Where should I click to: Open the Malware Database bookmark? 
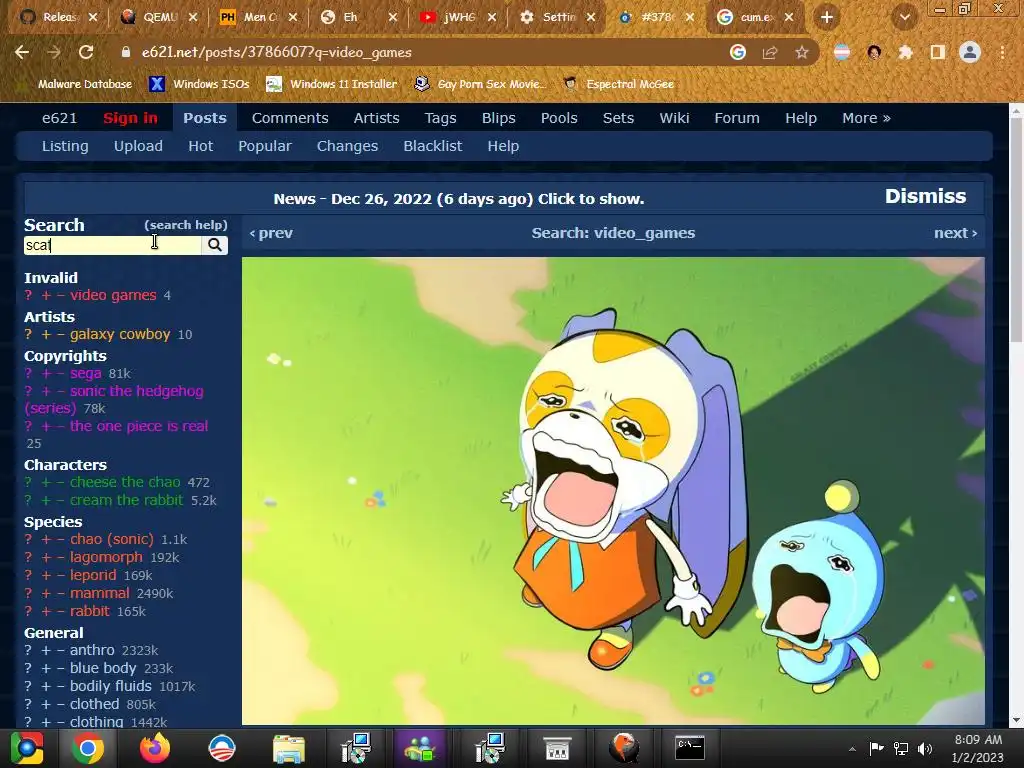click(74, 84)
